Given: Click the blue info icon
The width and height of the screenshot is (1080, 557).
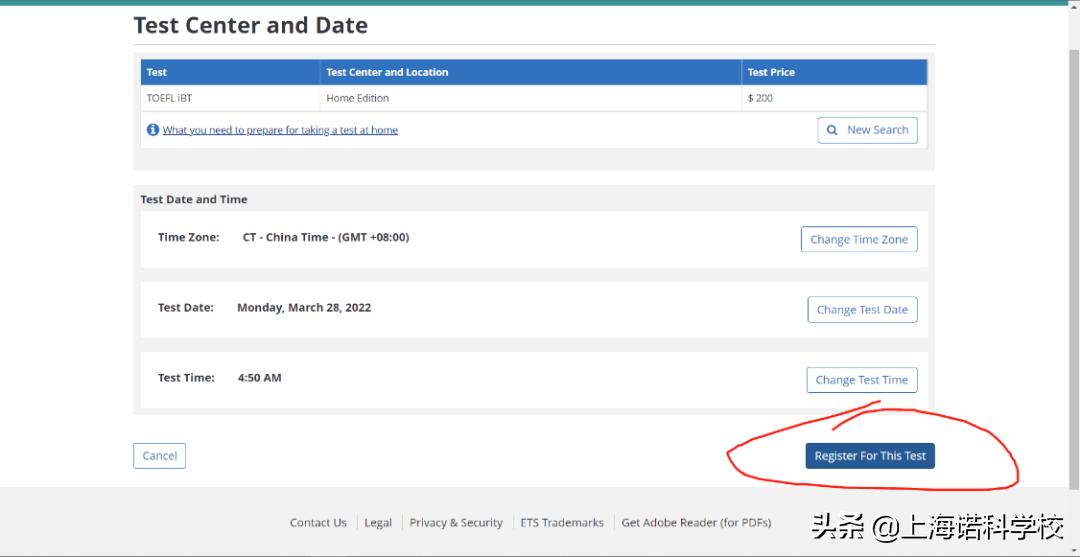Looking at the screenshot, I should 153,129.
